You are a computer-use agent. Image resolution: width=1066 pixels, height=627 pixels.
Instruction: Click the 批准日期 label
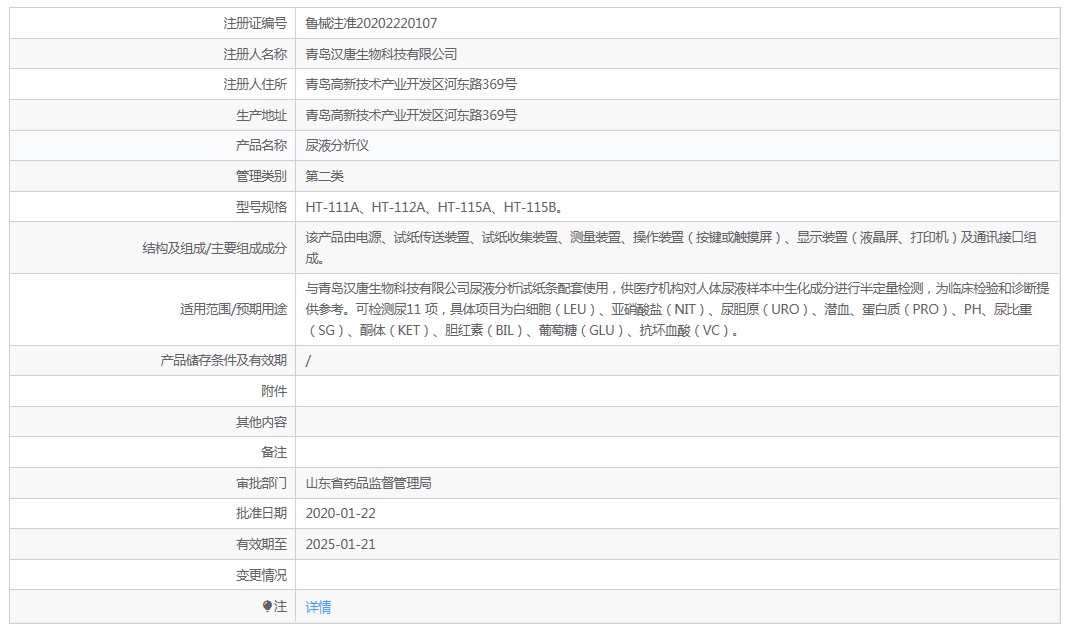(261, 513)
